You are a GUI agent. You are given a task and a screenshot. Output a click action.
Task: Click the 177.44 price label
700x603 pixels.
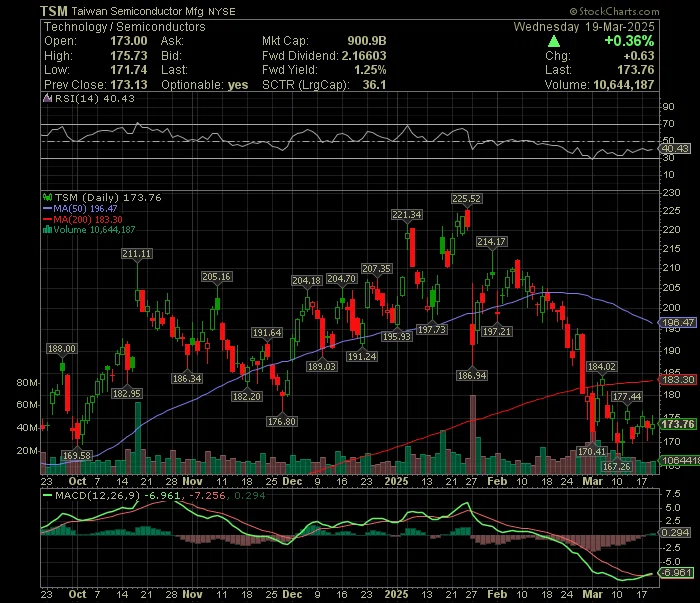coord(627,396)
